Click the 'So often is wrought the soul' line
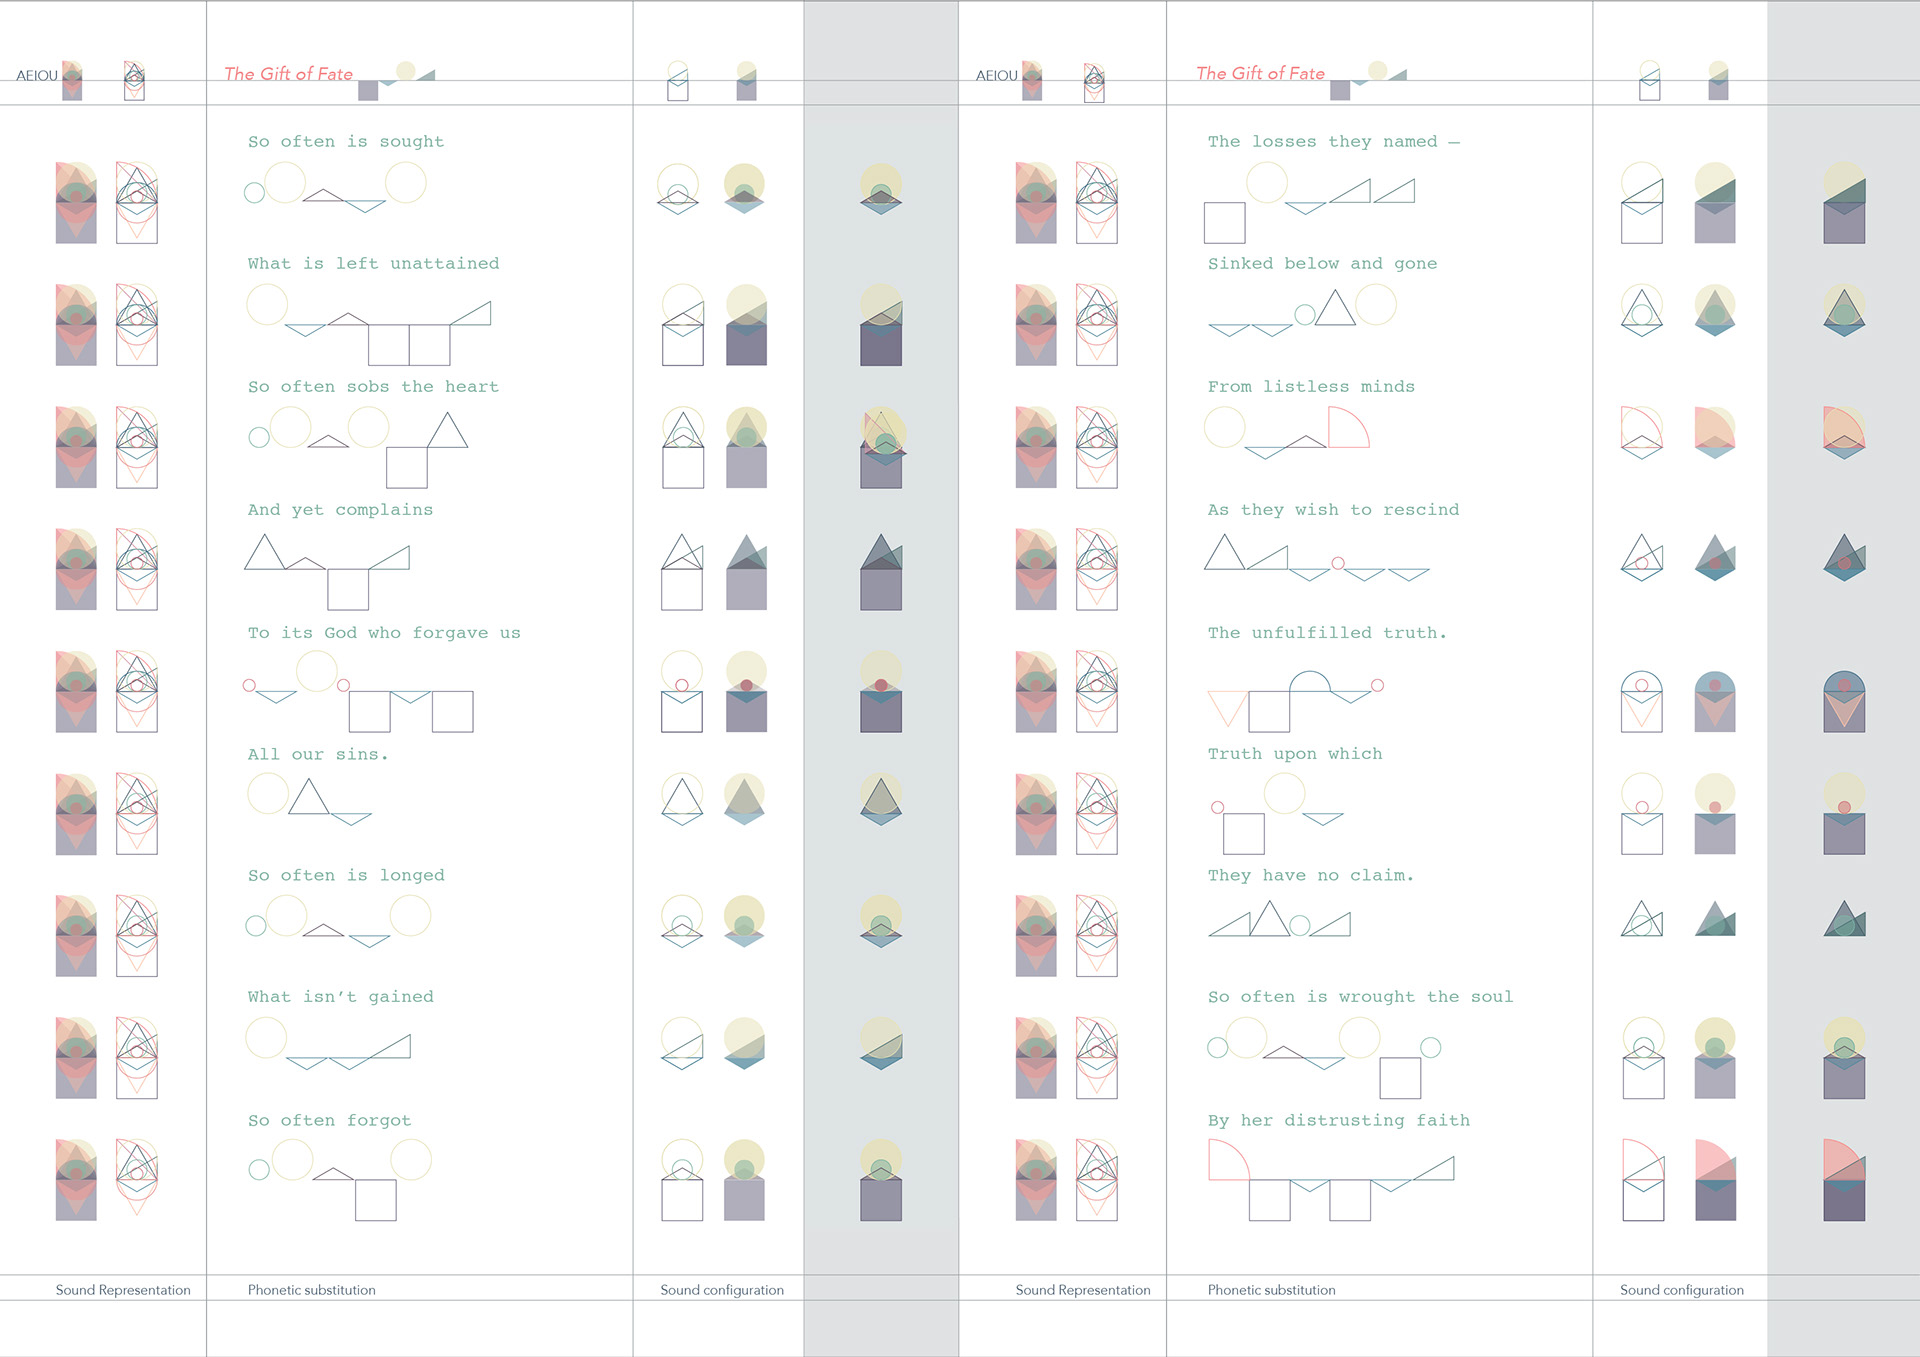The image size is (1920, 1357). (x=1360, y=997)
